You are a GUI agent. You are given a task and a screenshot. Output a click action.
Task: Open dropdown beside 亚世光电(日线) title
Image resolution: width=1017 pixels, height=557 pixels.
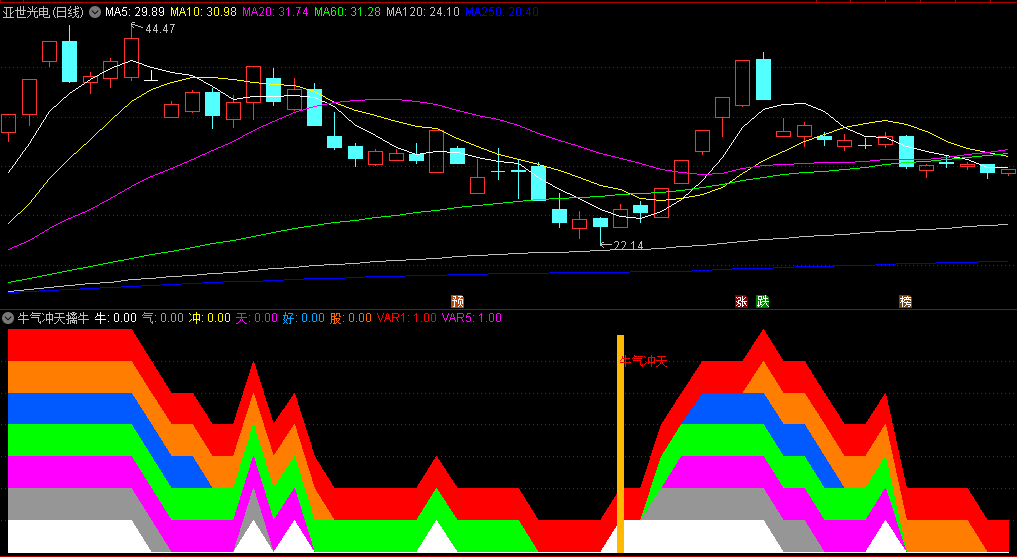(95, 12)
